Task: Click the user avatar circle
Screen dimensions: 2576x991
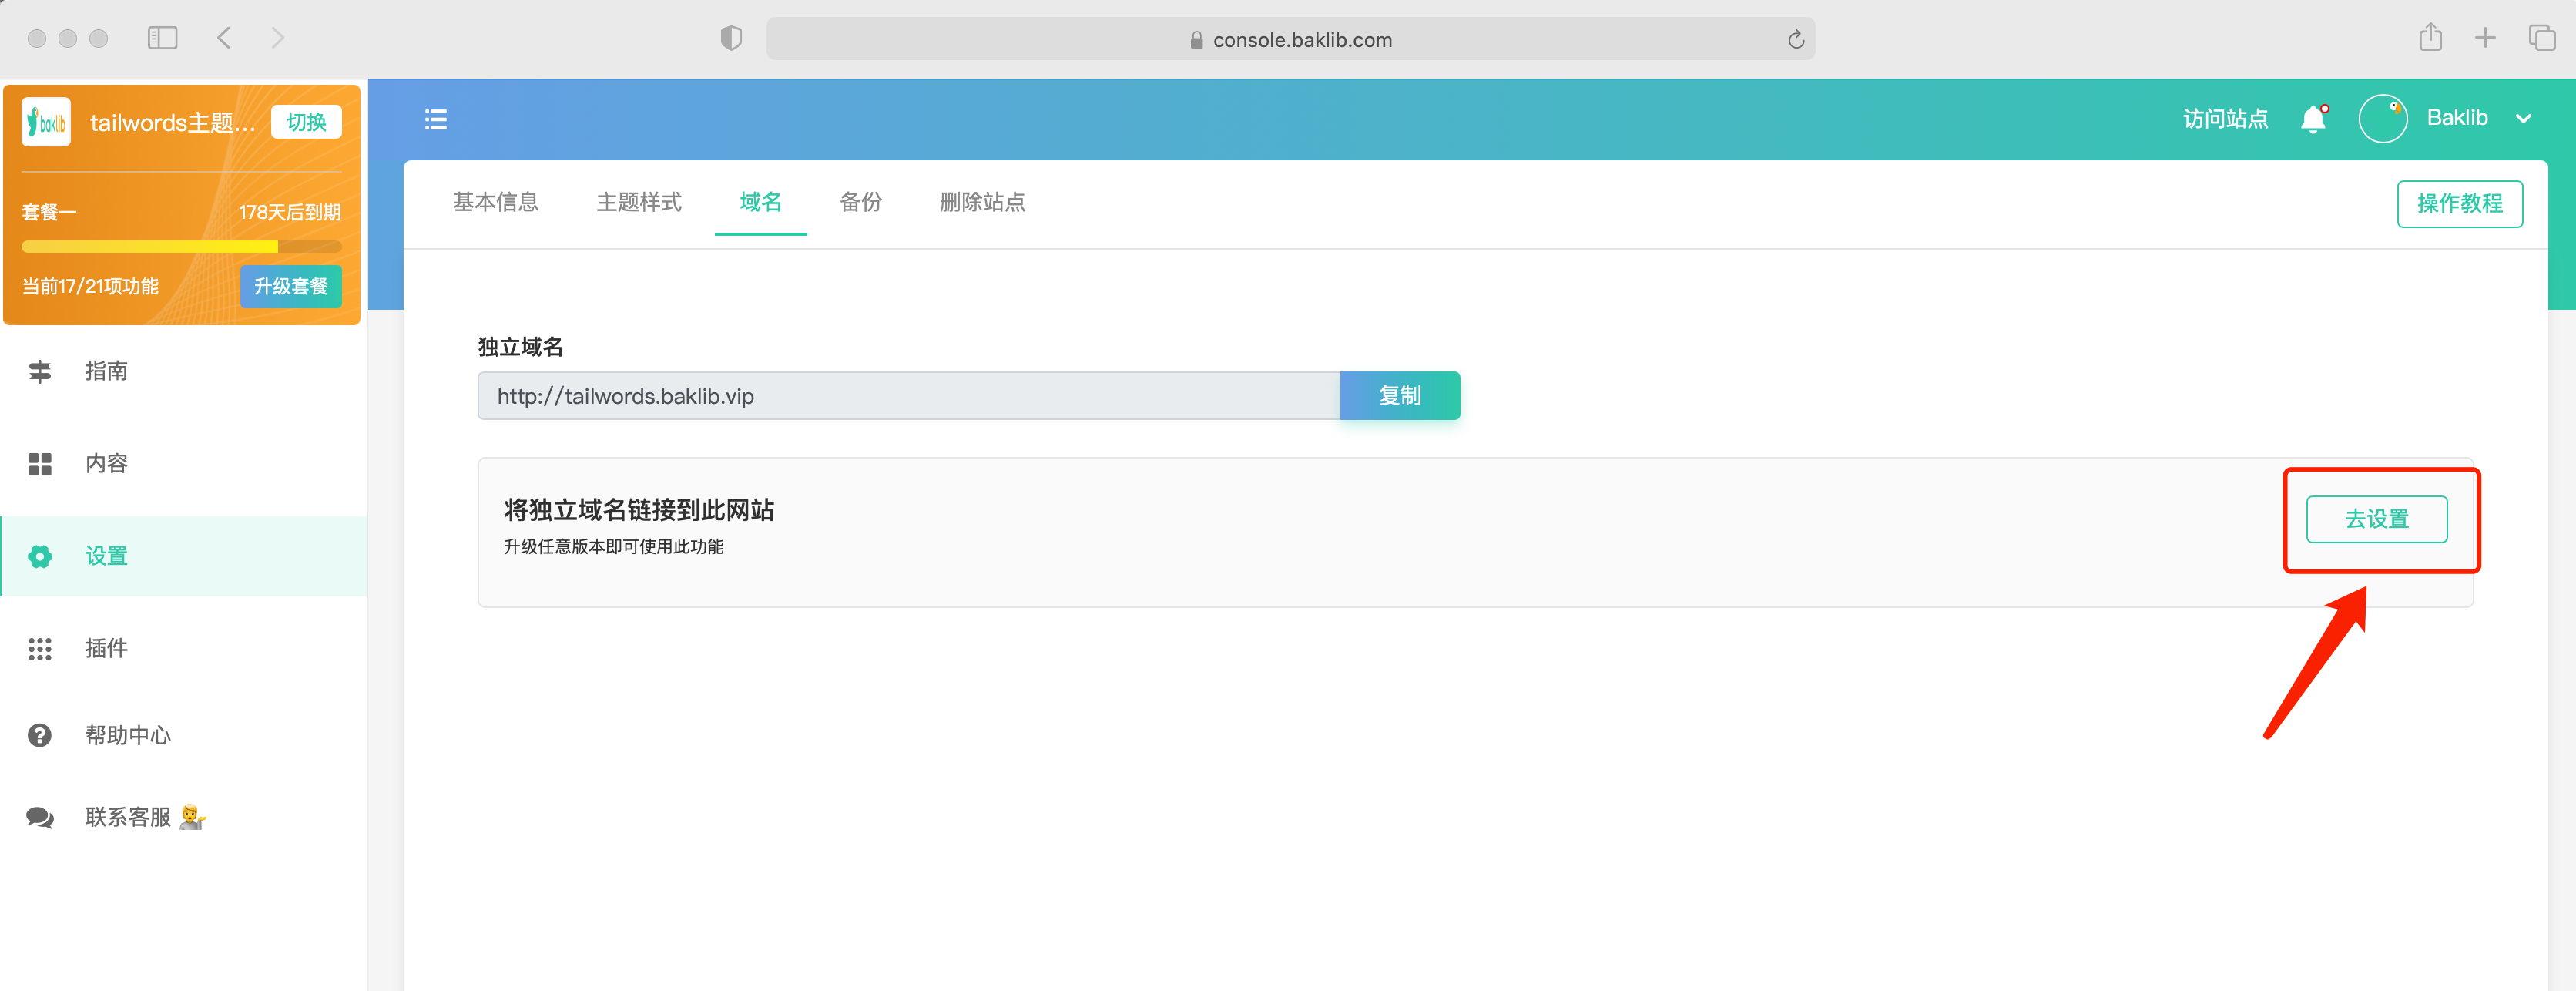Action: click(x=2383, y=119)
